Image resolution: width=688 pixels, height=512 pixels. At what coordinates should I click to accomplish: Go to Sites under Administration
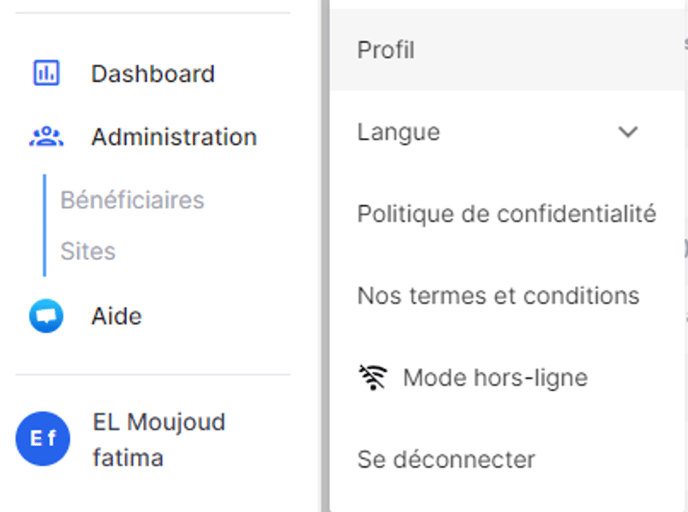pos(88,251)
